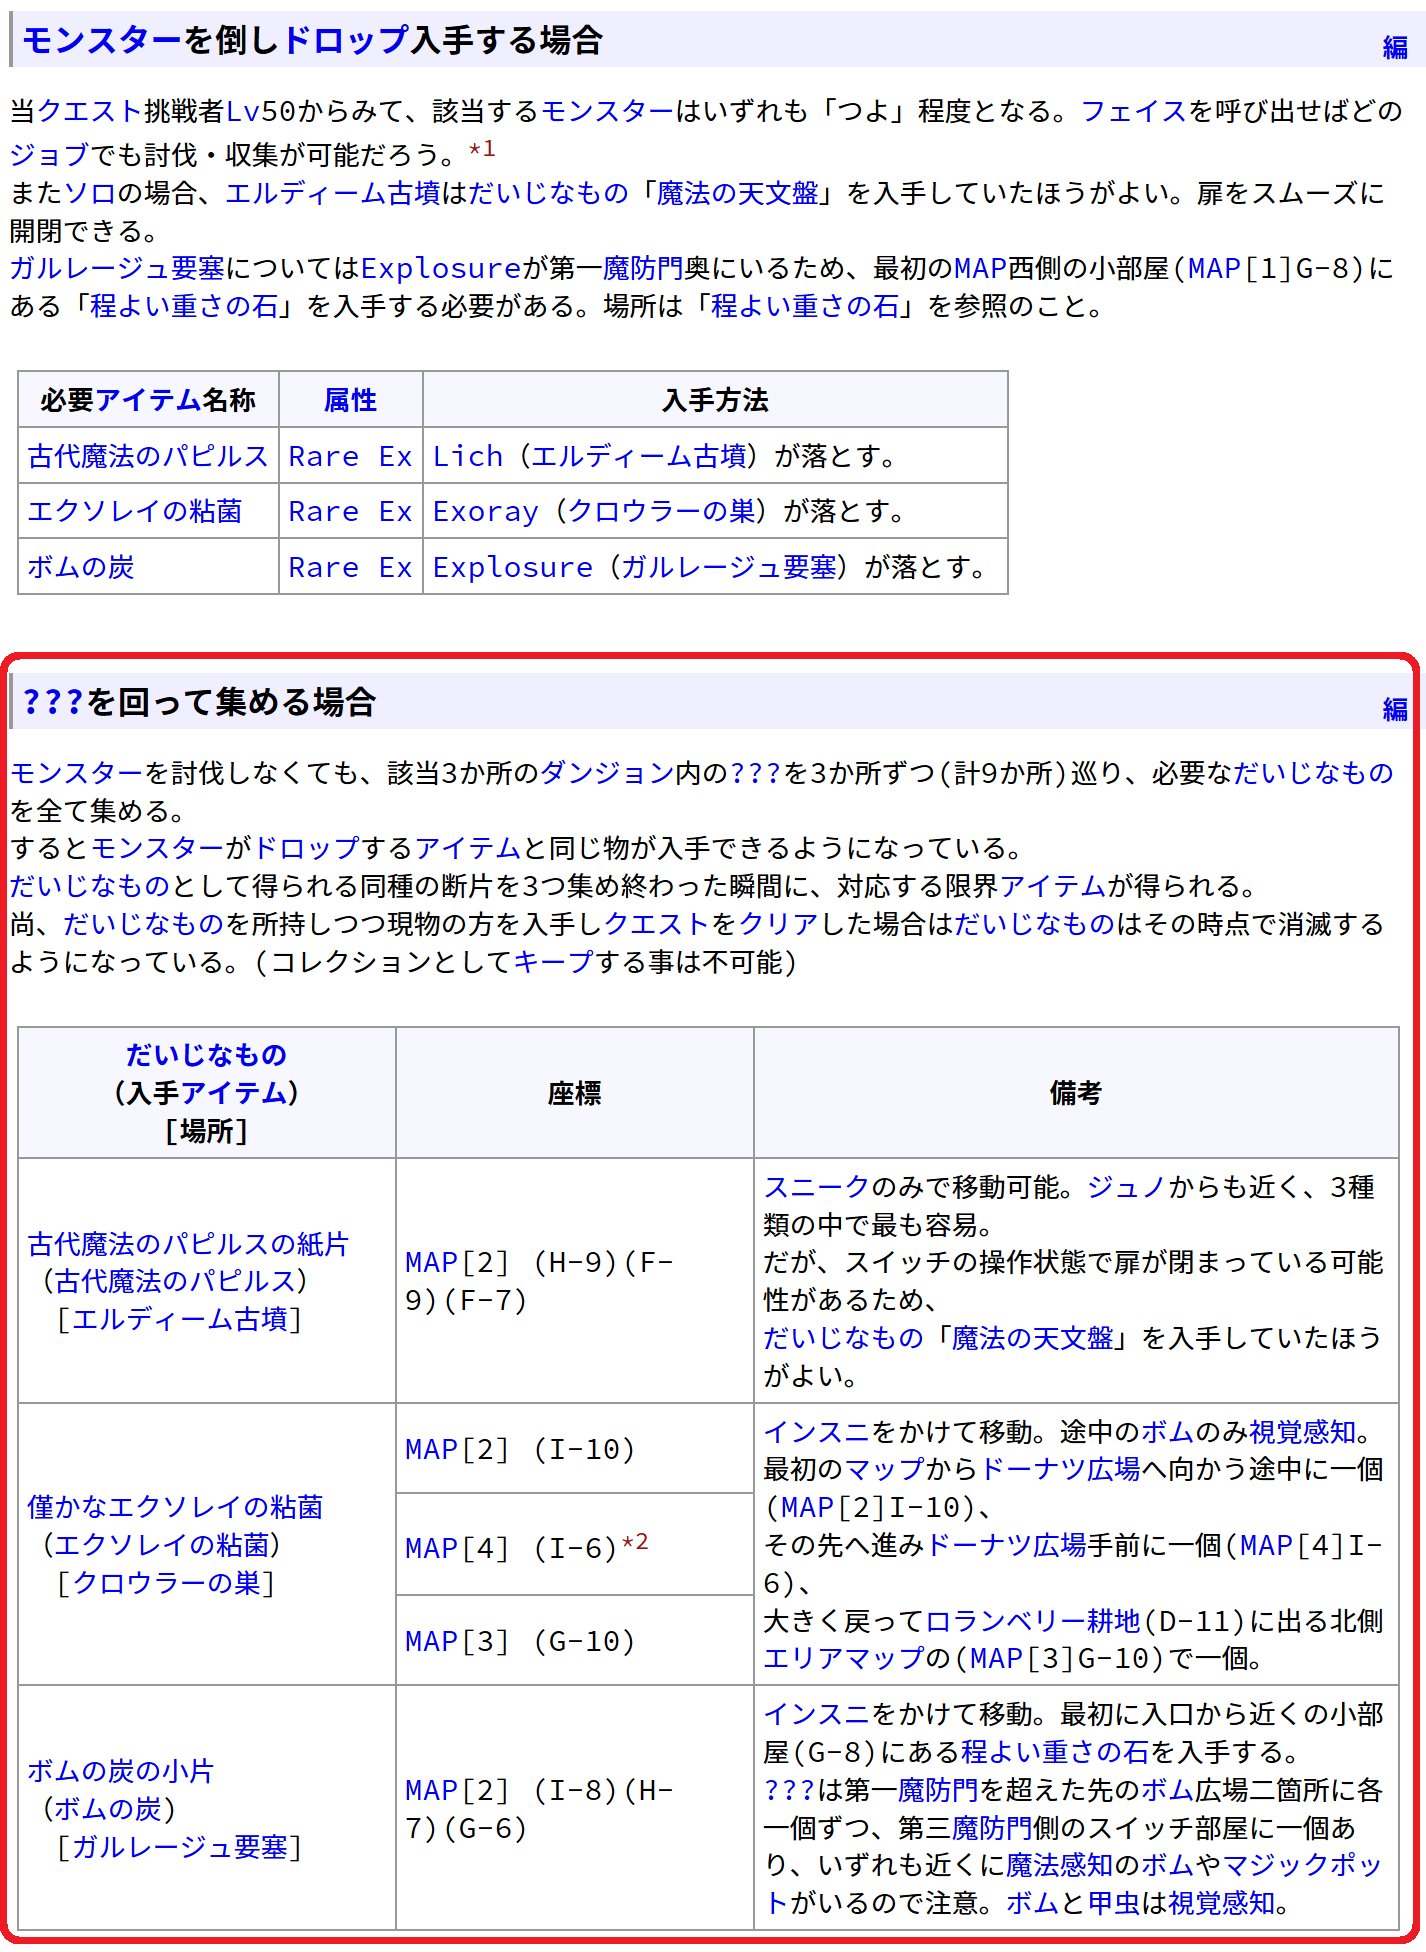
Task: Open Explosure link in the ボムの炭 row
Action: tap(512, 567)
